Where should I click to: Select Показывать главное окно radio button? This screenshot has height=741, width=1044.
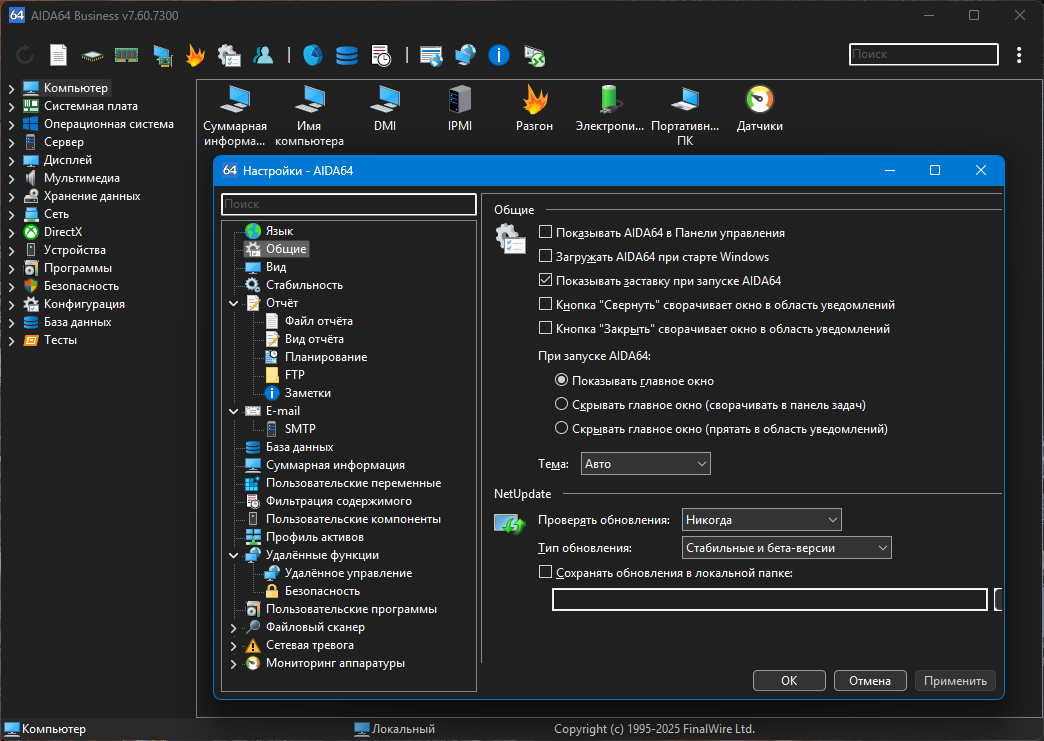tap(561, 380)
